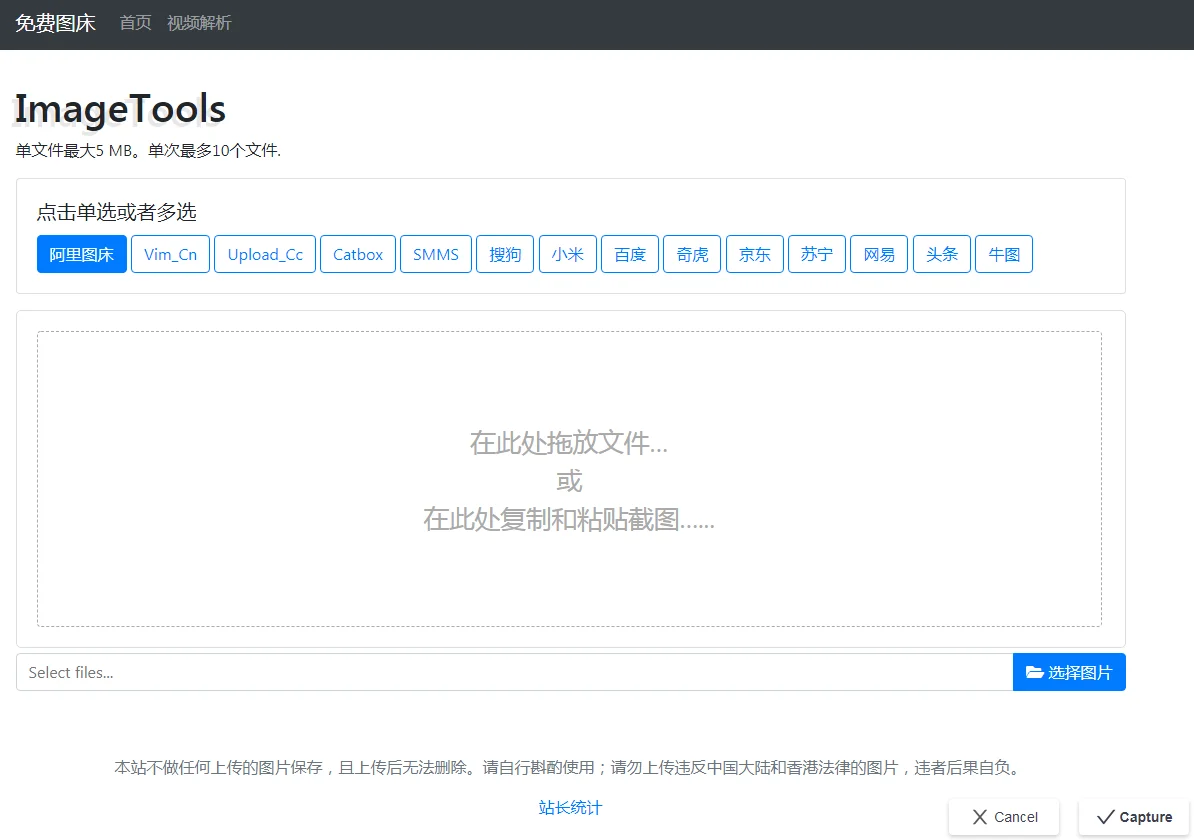Open the 首页 navigation link

[x=136, y=24]
